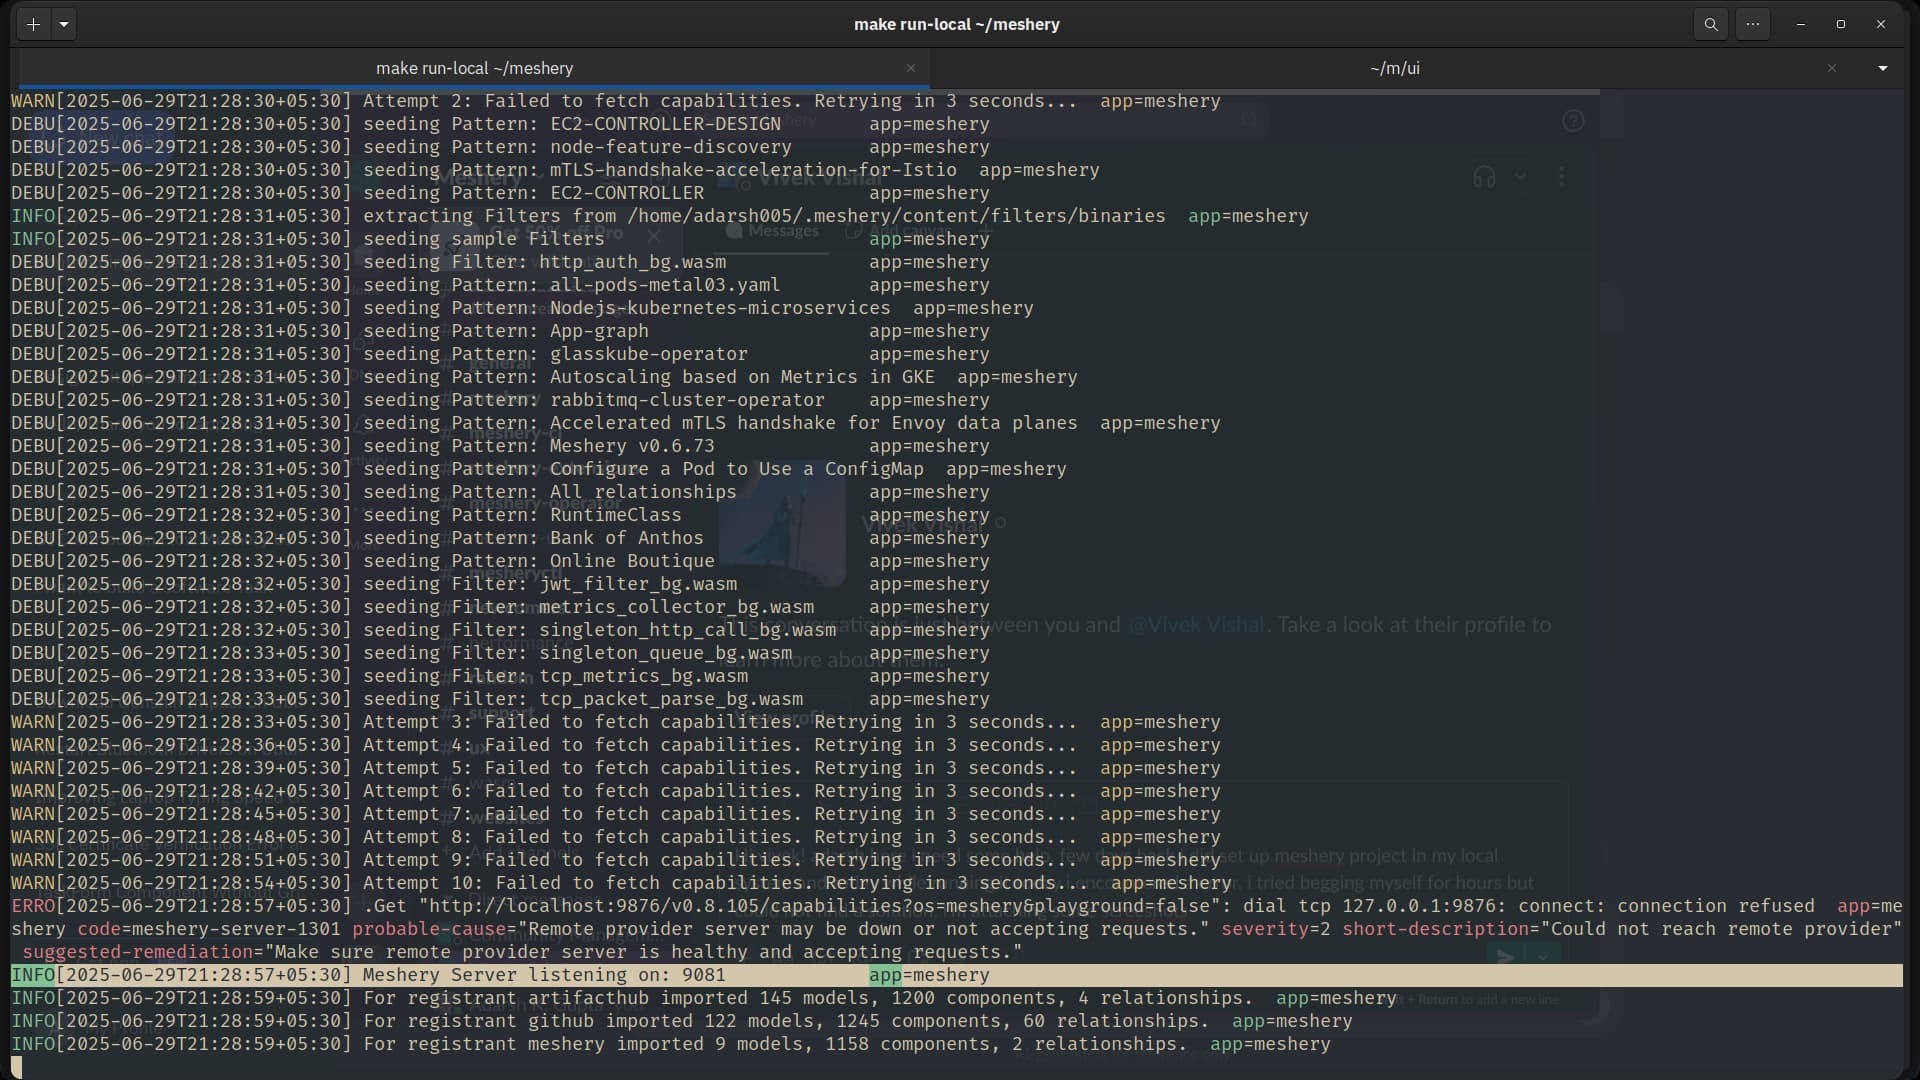Click "Attempt 10: Failed to fetch capabilities" line
Screen dimensions: 1920x1080
[621, 883]
